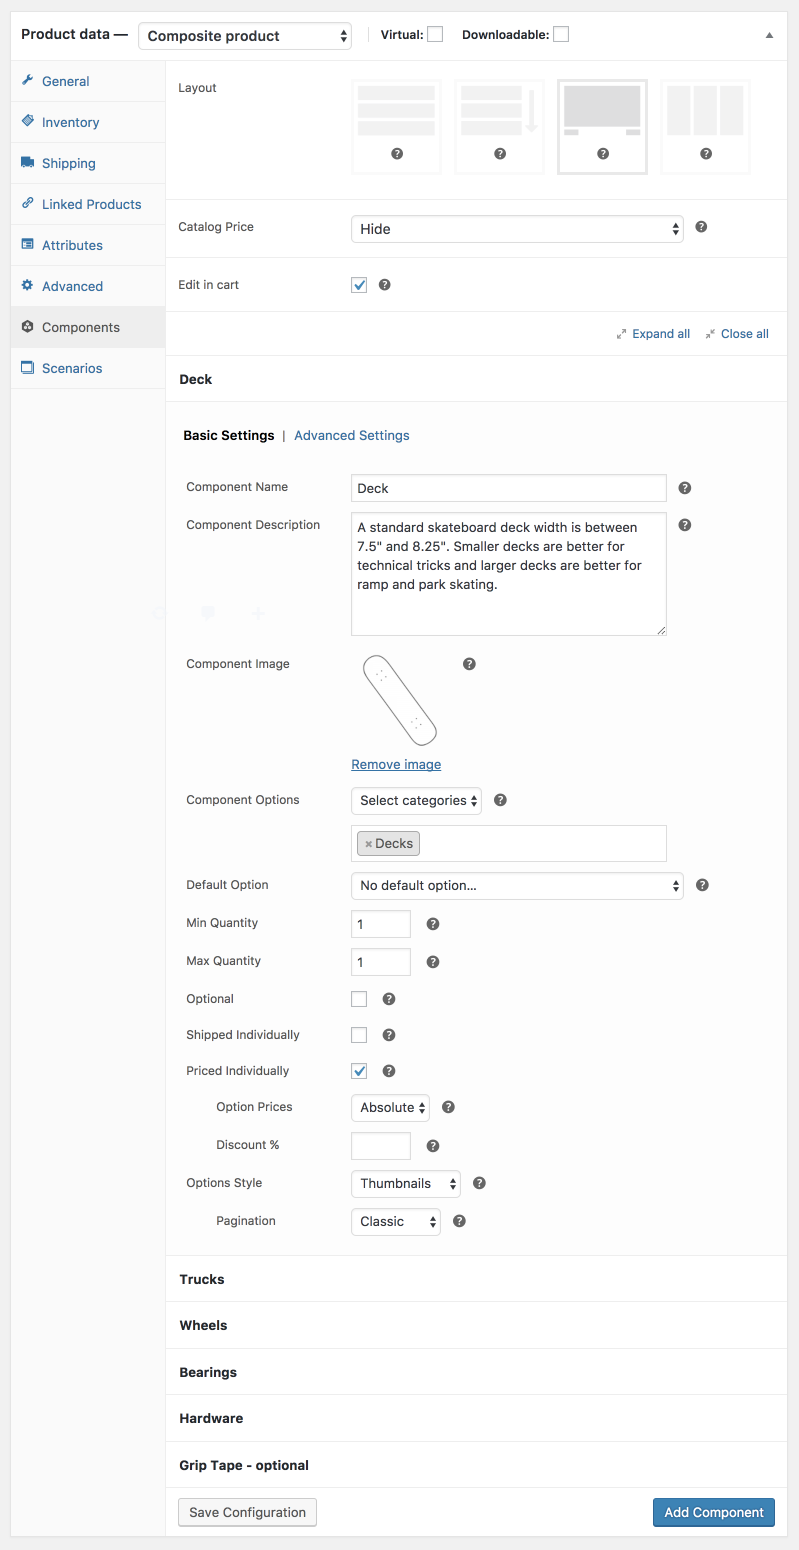Click the Remove image link

(396, 764)
